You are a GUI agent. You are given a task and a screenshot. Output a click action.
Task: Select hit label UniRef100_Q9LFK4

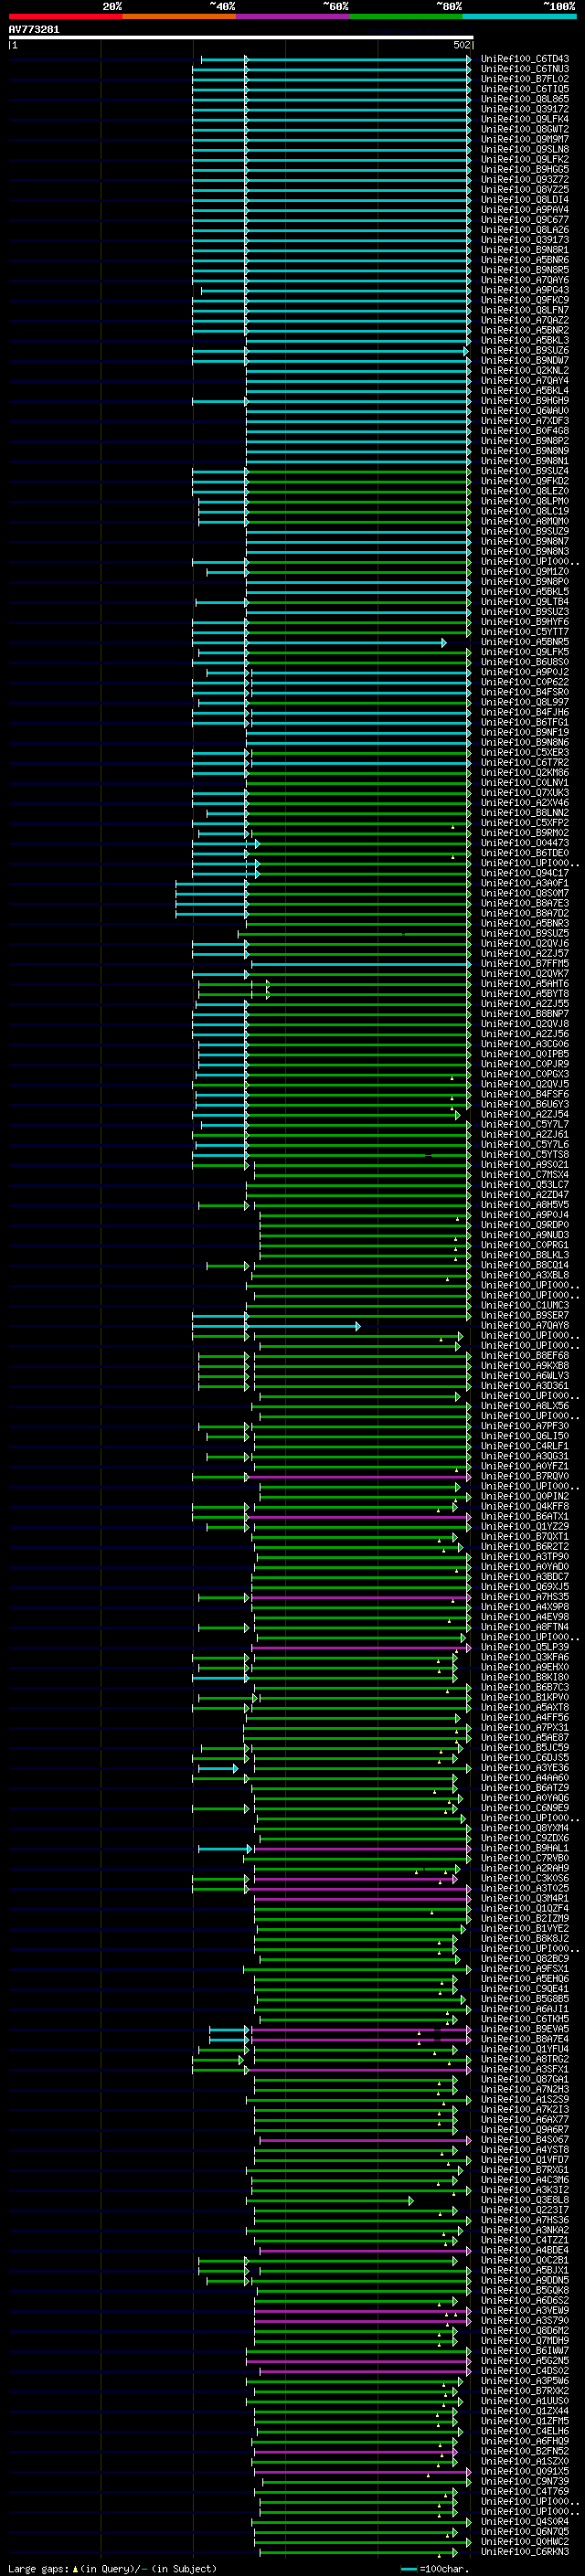click(525, 119)
